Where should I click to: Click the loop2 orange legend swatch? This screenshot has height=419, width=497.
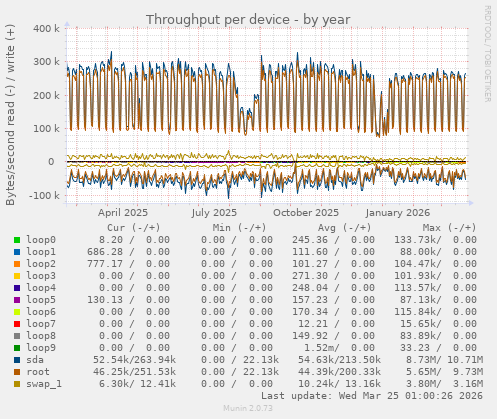click(17, 264)
